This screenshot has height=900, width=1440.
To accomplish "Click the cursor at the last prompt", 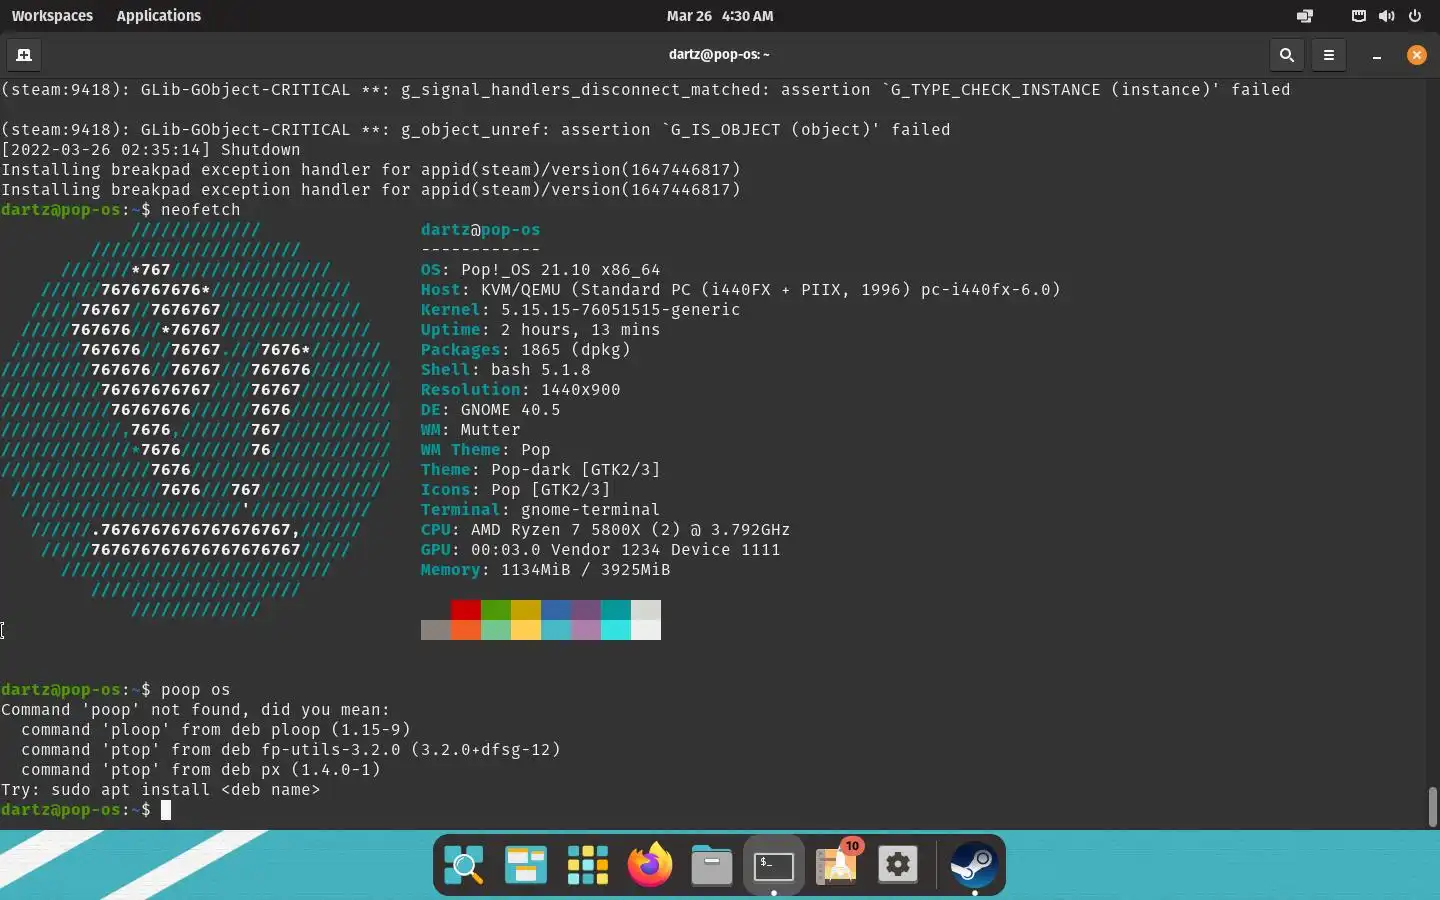I will coord(166,810).
